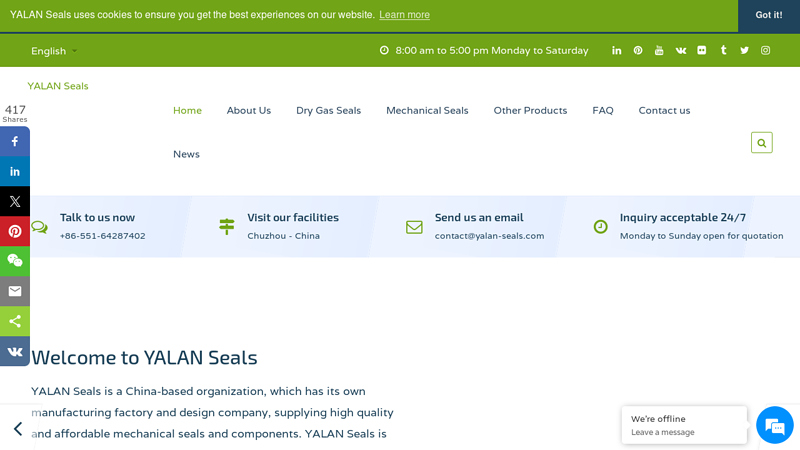Screen dimensions: 800x450
Task: Click the Send us an email heading
Action: point(479,217)
